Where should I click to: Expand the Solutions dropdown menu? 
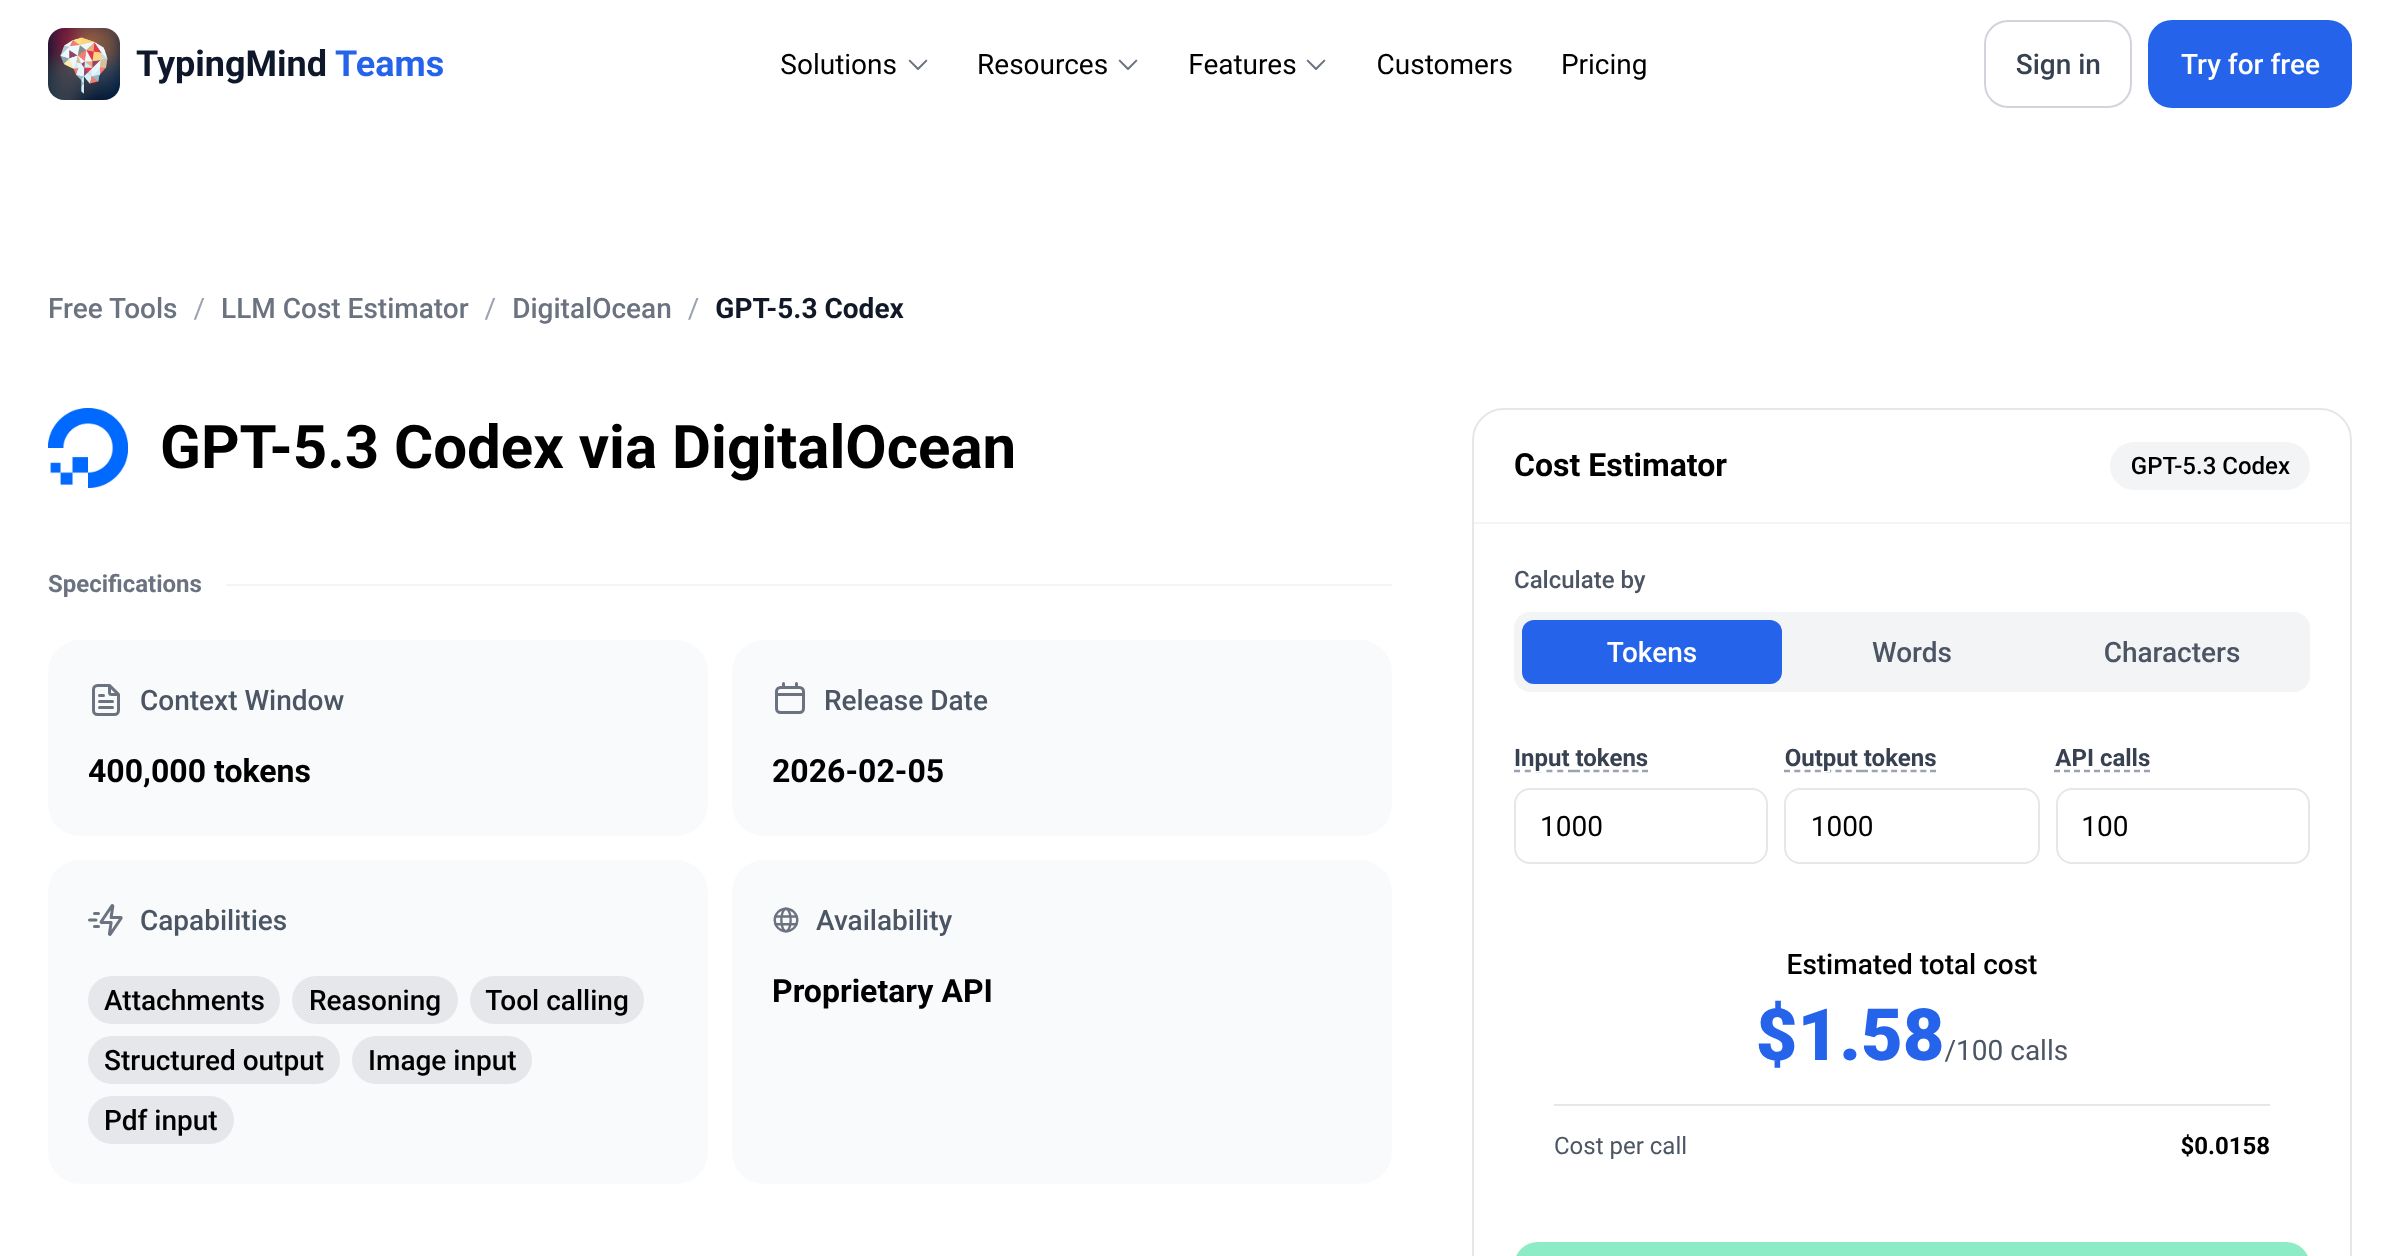854,64
